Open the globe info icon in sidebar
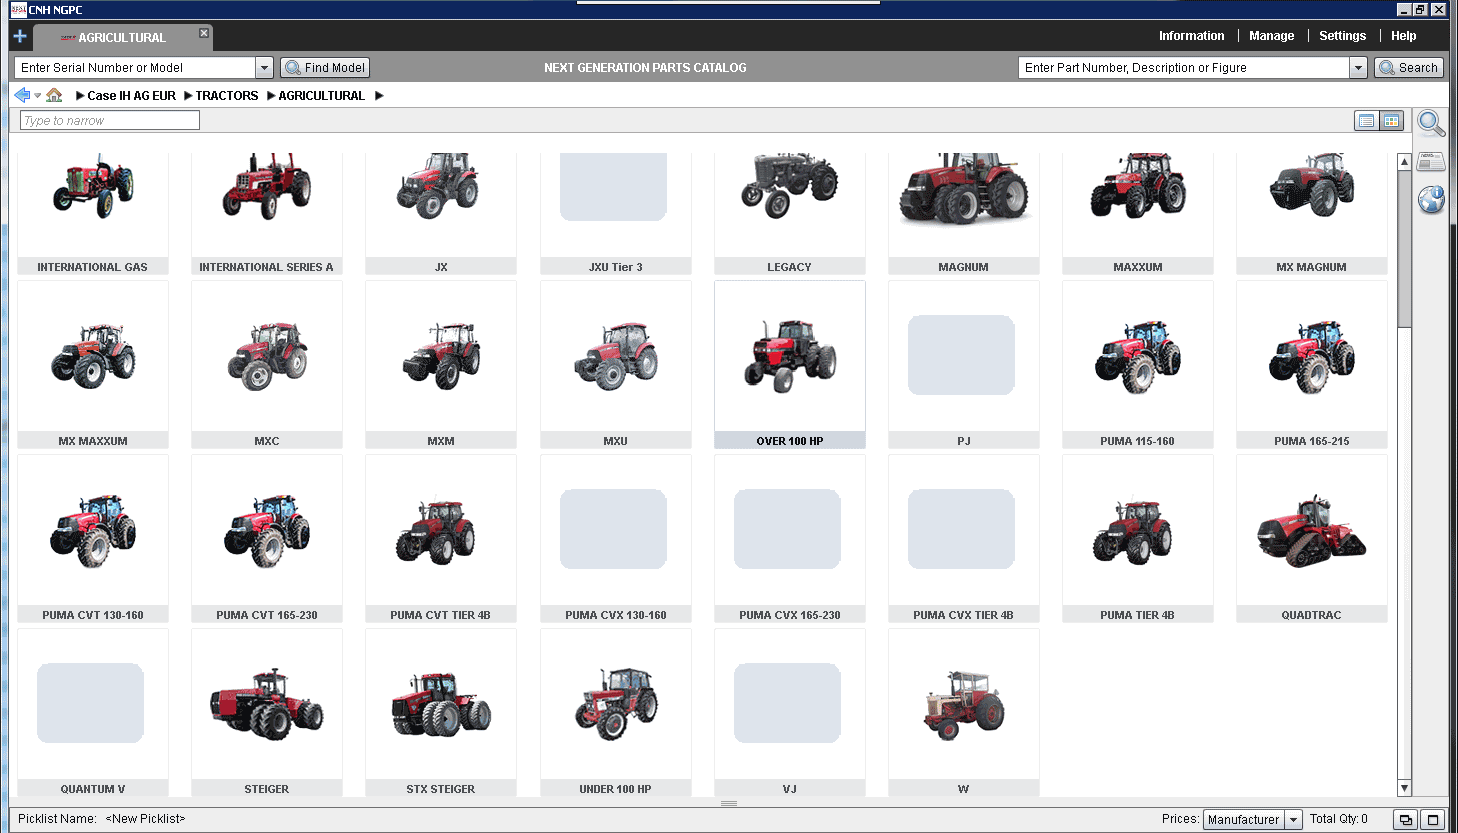The image size is (1458, 833). click(x=1431, y=199)
